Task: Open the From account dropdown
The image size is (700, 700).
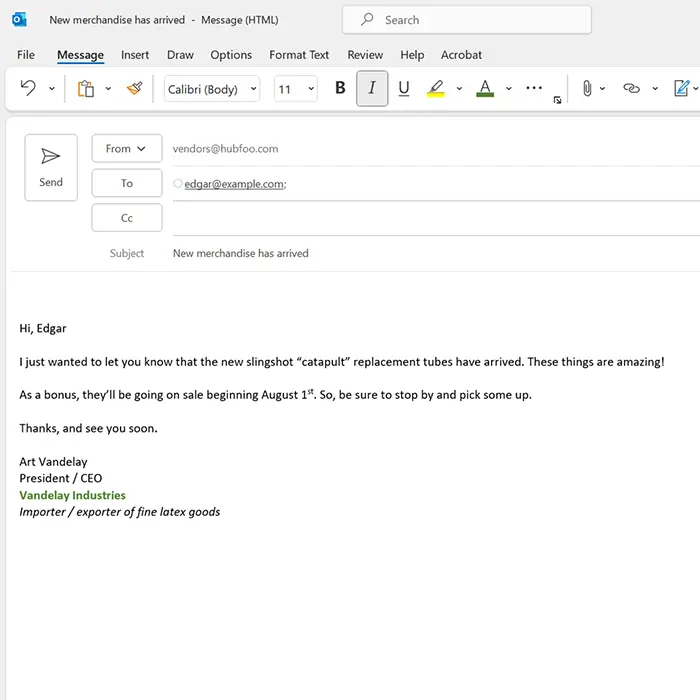Action: 127,148
